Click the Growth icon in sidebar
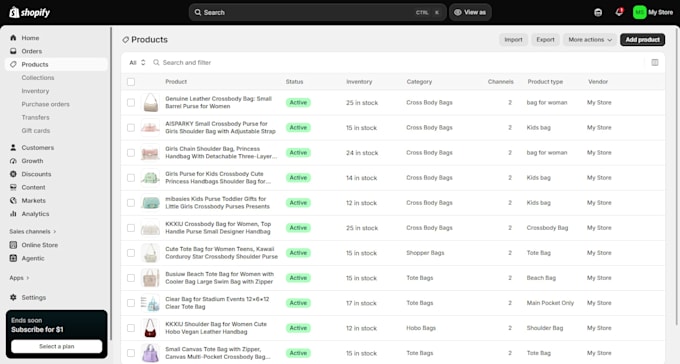The image size is (680, 364). (13, 161)
